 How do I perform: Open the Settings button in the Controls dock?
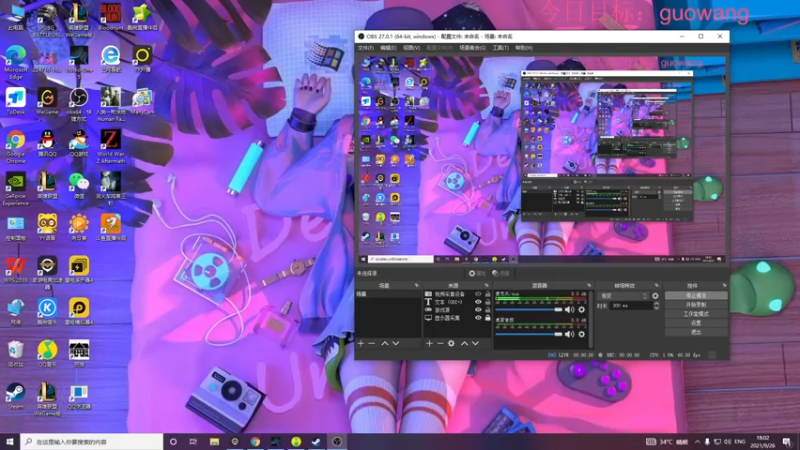tap(696, 323)
